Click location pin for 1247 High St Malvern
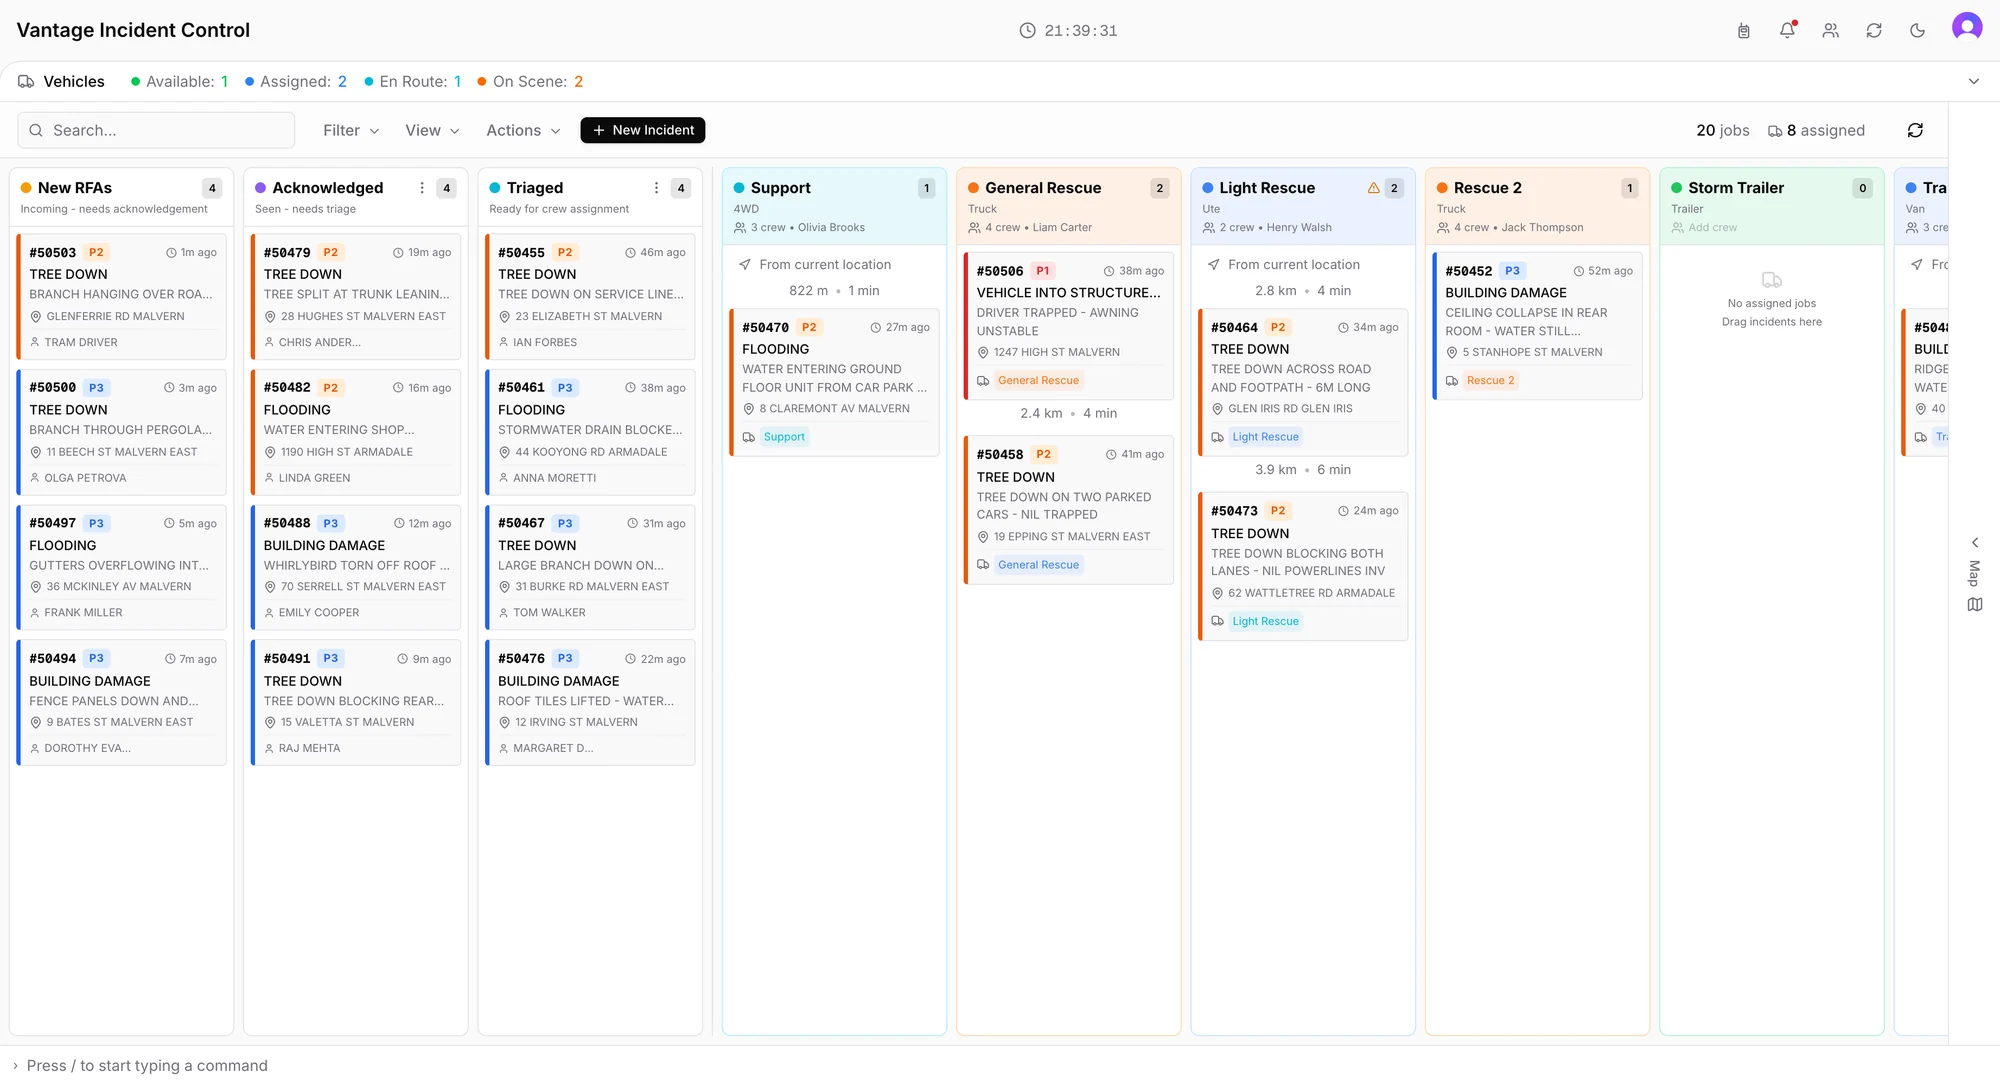 983,353
